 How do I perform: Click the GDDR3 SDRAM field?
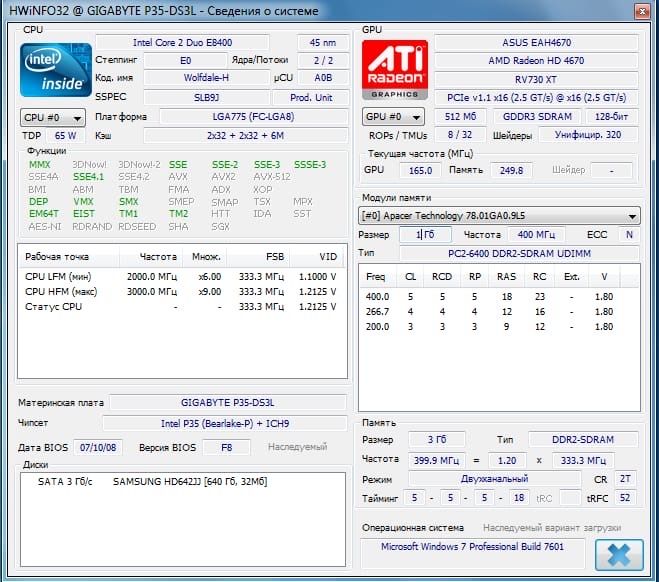pos(537,116)
